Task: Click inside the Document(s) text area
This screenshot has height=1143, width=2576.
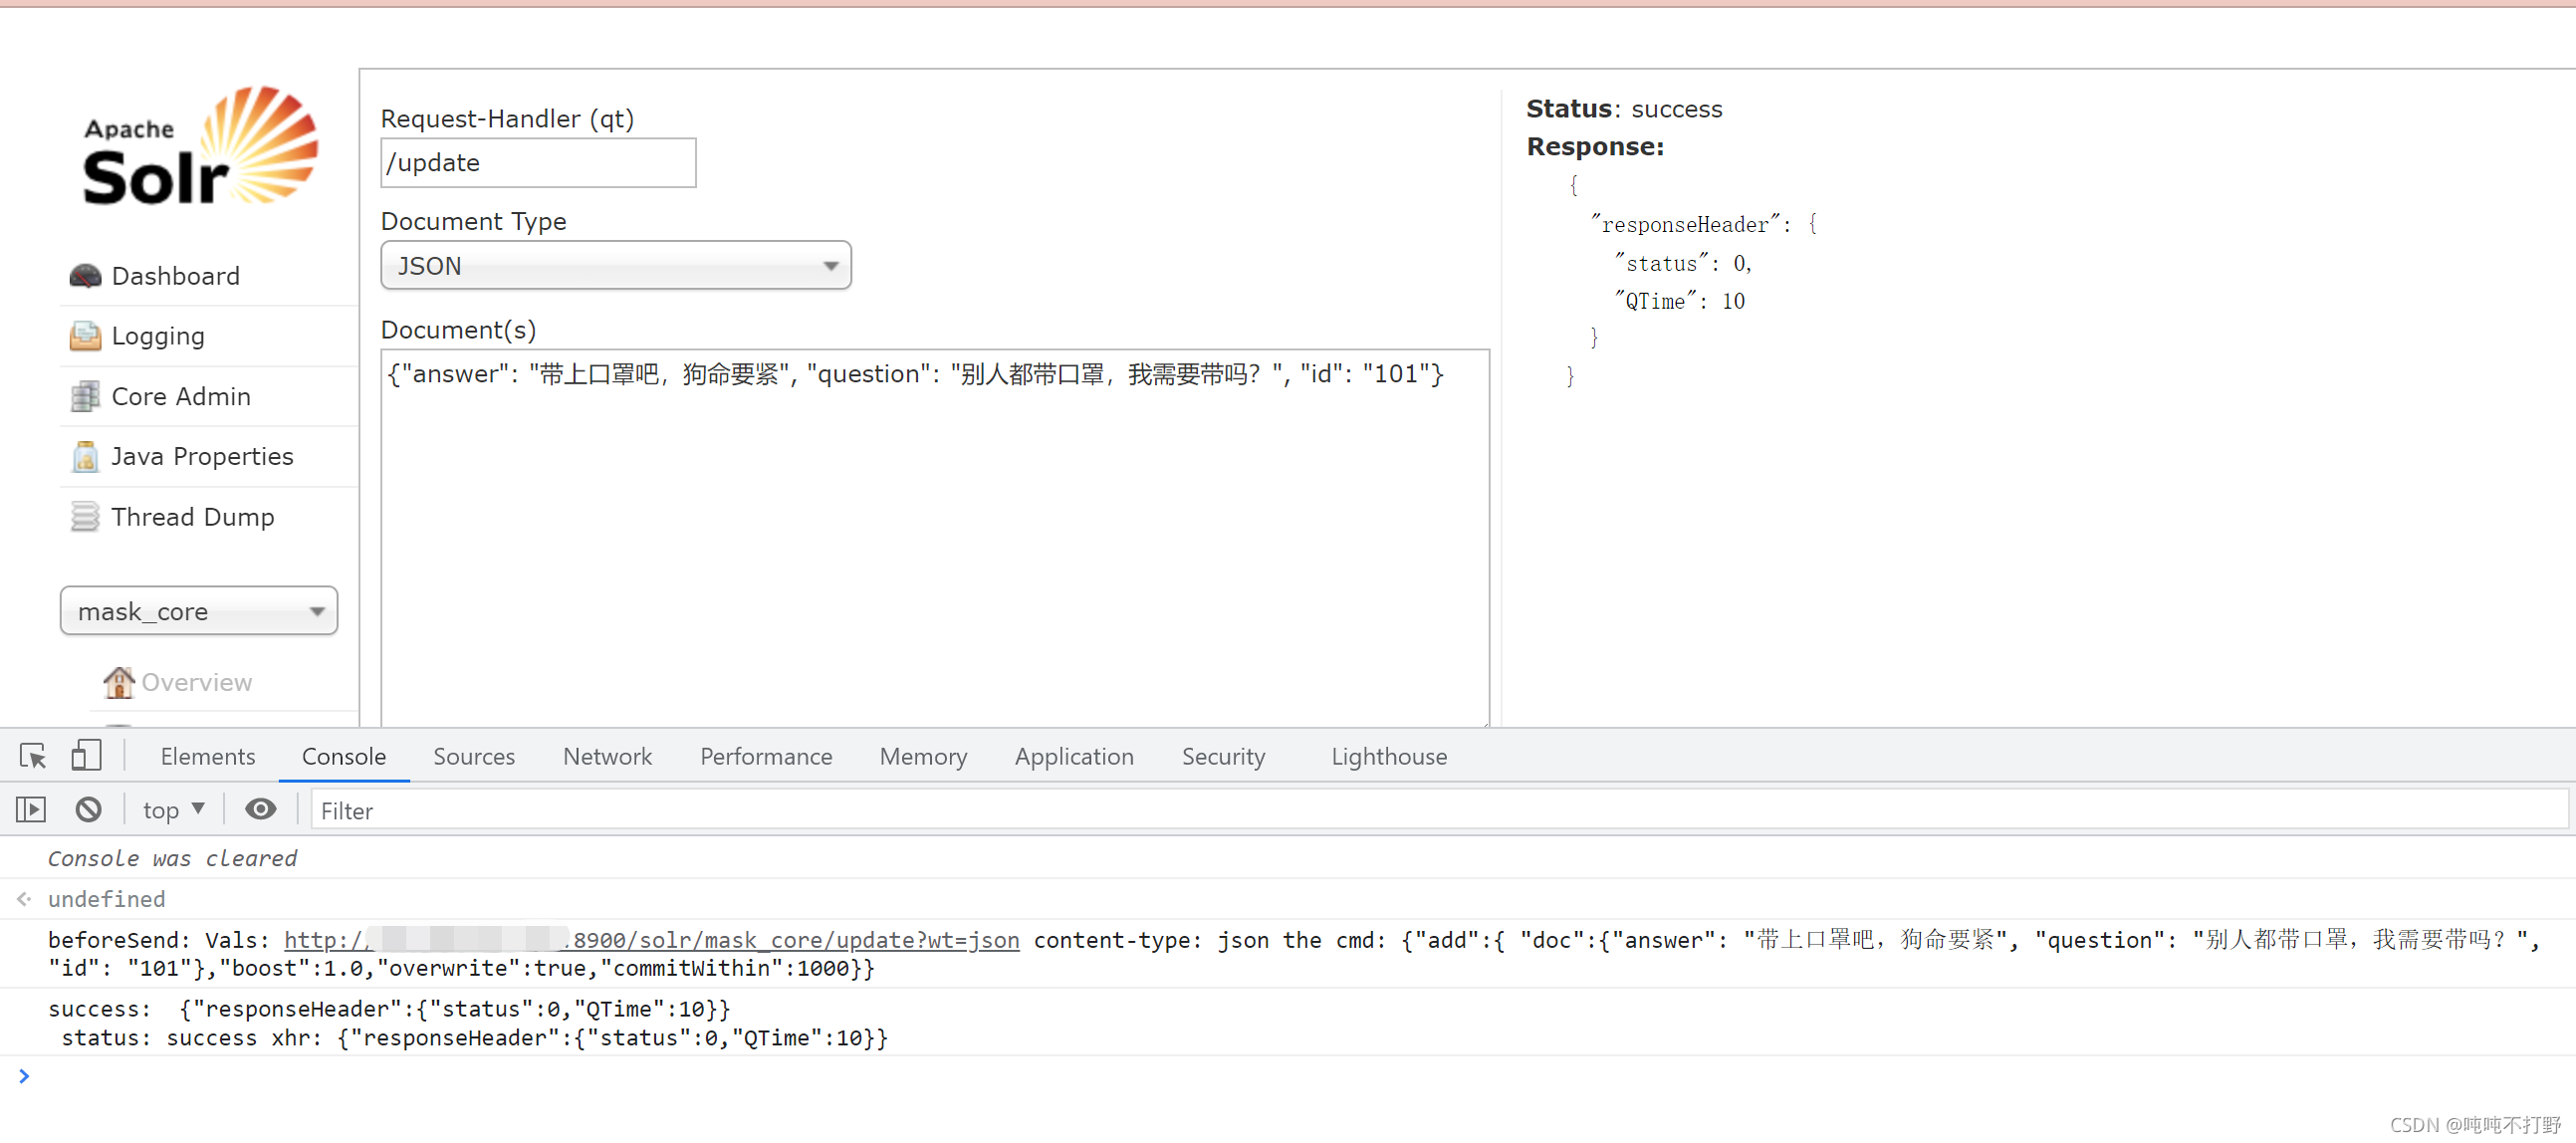Action: [x=935, y=538]
